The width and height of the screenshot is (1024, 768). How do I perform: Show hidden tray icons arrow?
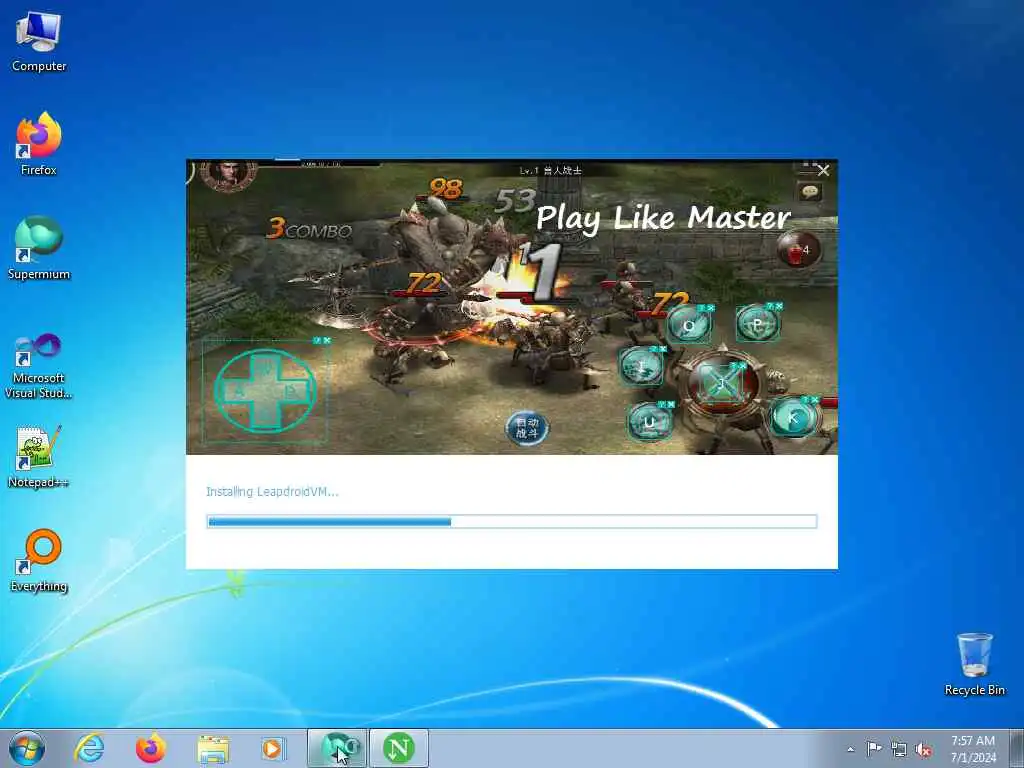pos(850,749)
